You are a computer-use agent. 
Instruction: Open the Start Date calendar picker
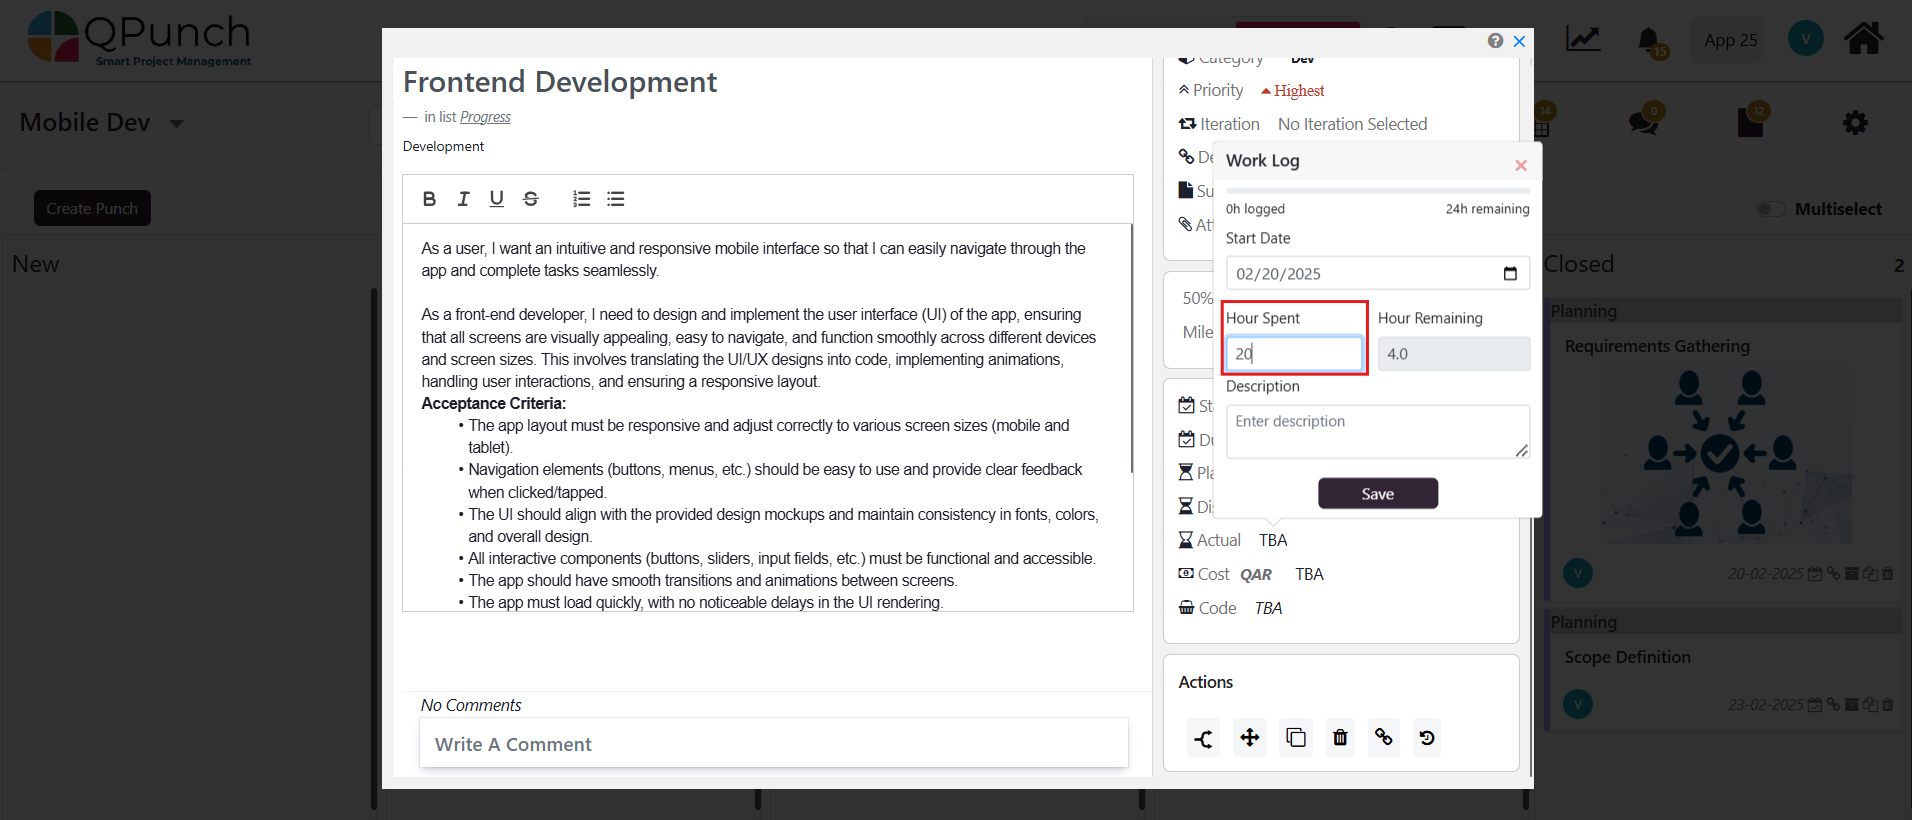(1510, 273)
